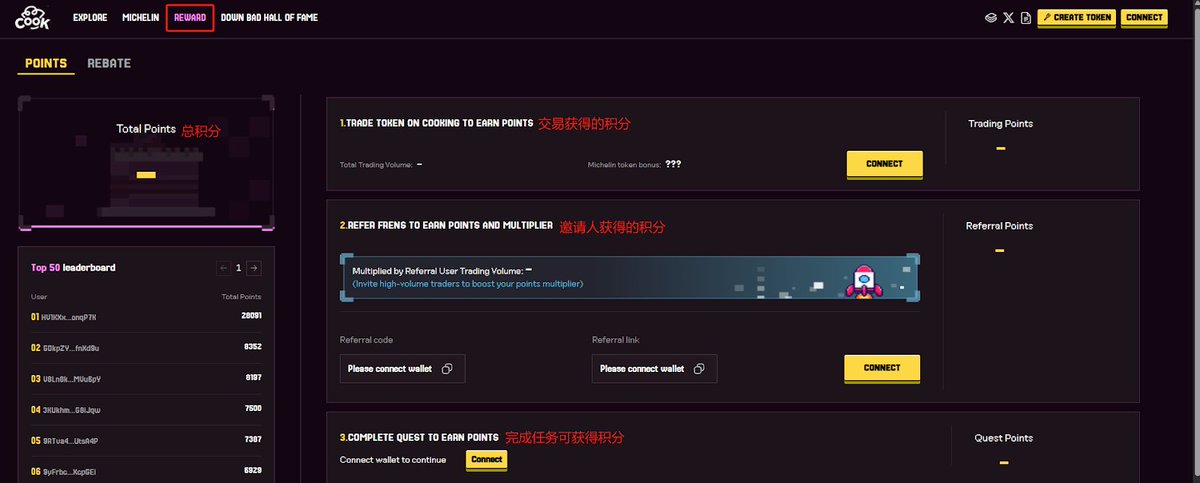Click leaderboard page number 1
Viewport: 1200px width, 483px height.
(239, 268)
